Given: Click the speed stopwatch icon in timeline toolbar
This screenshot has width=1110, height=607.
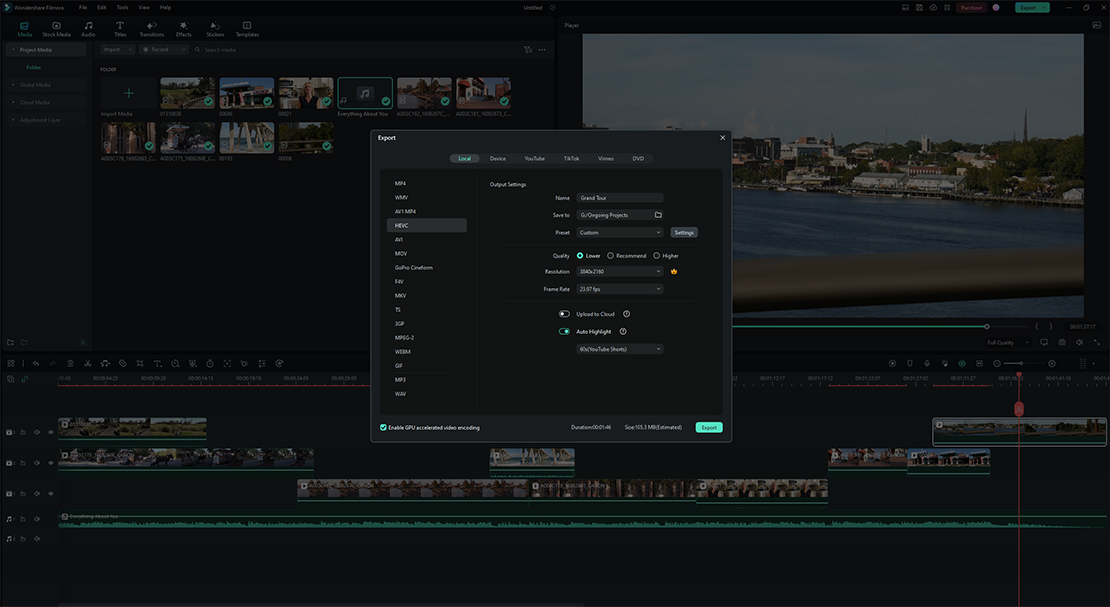Looking at the screenshot, I should coord(210,363).
